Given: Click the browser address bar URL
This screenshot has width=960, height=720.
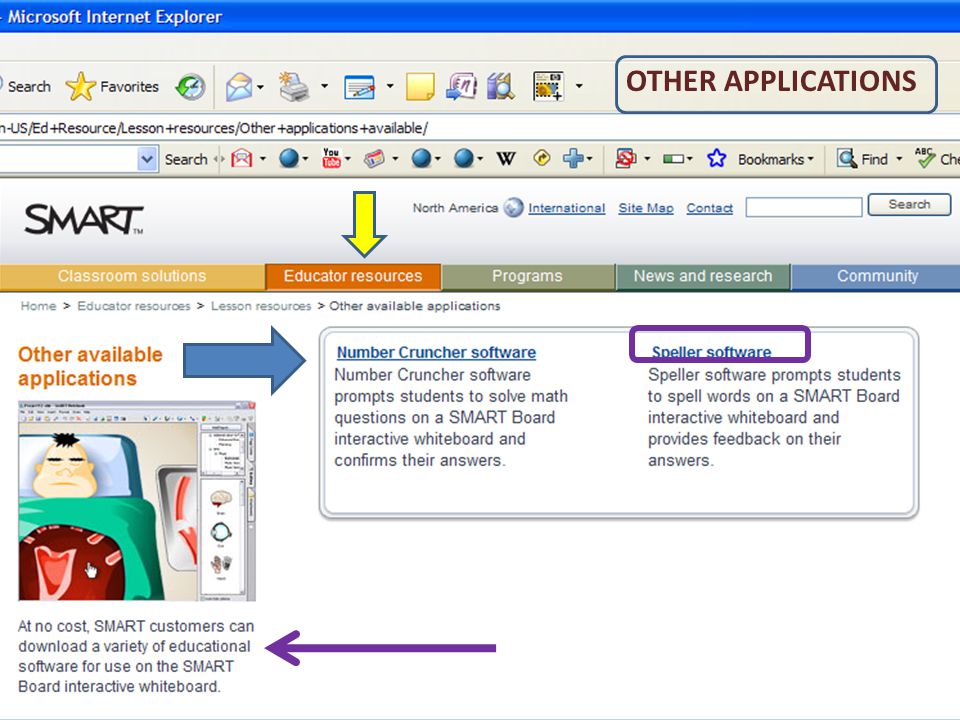Looking at the screenshot, I should tap(214, 129).
